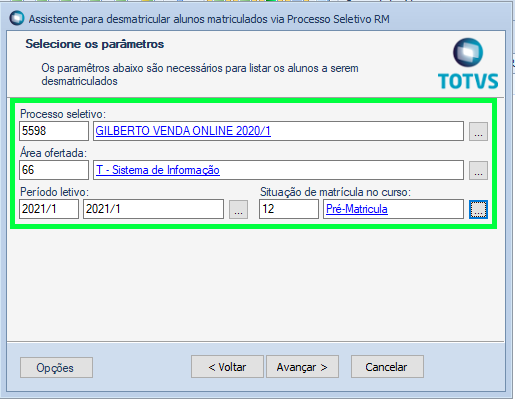The height and width of the screenshot is (401, 516).
Task: Open Área ofertada lookup ellipsis button
Action: (x=478, y=170)
